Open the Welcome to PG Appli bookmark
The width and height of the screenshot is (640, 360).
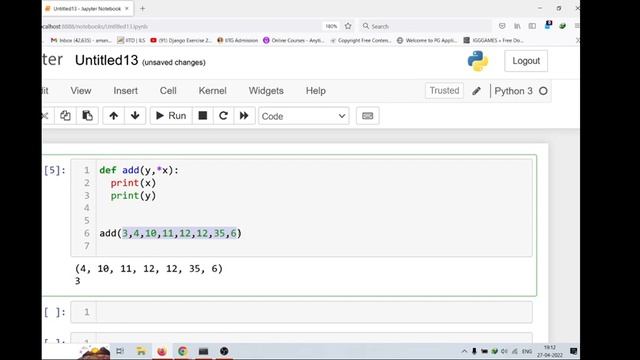click(x=427, y=40)
